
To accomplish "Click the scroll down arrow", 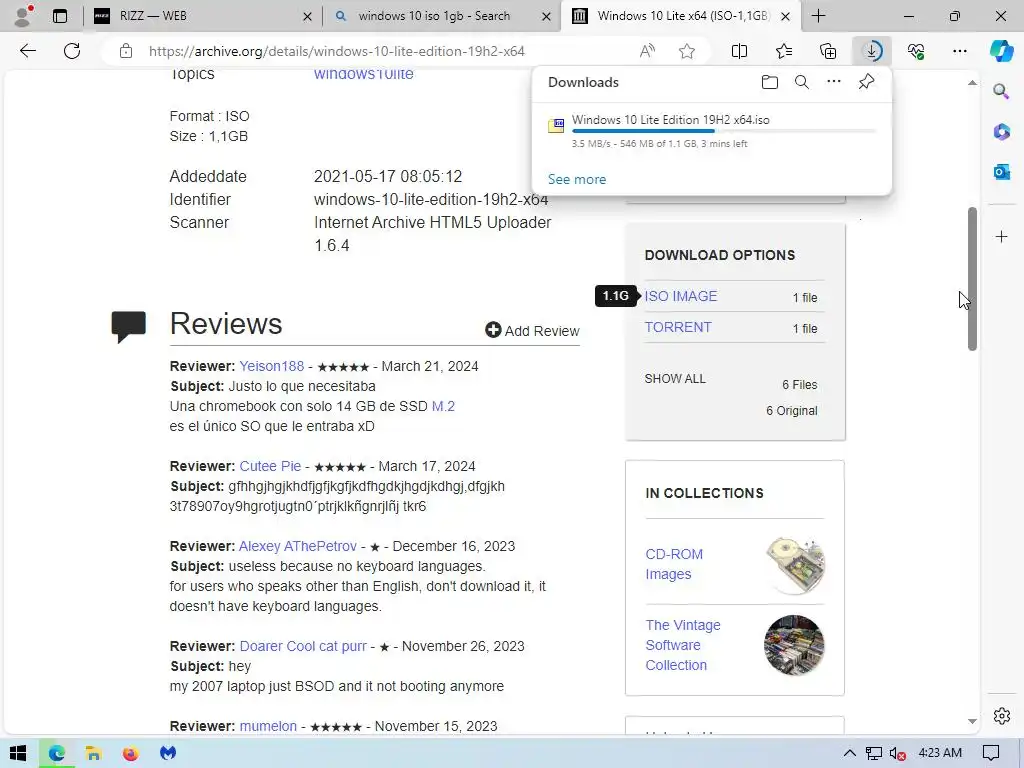I will 972,721.
